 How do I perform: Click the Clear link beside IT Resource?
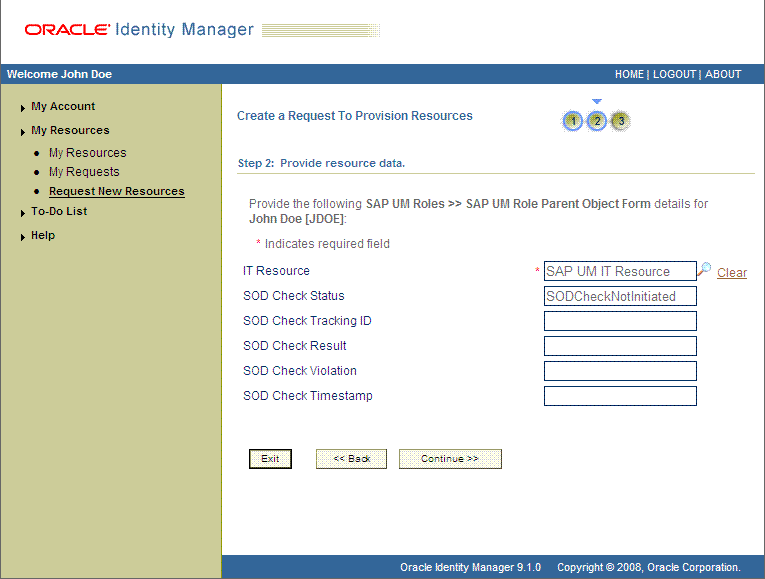tap(732, 273)
